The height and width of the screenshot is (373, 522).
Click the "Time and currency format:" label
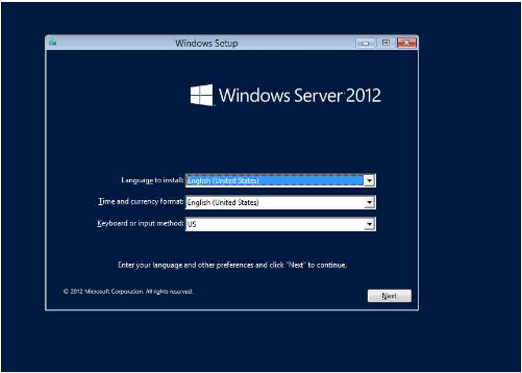coord(141,202)
